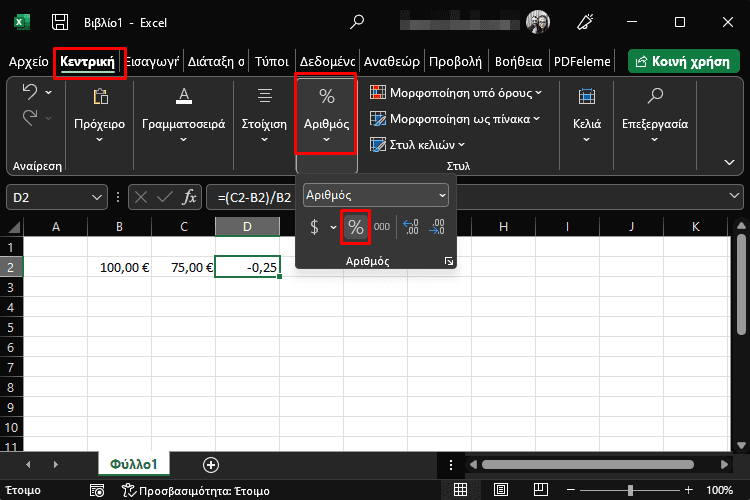Open the Γραμματοσειρά font group
750x500 pixels.
(x=184, y=116)
